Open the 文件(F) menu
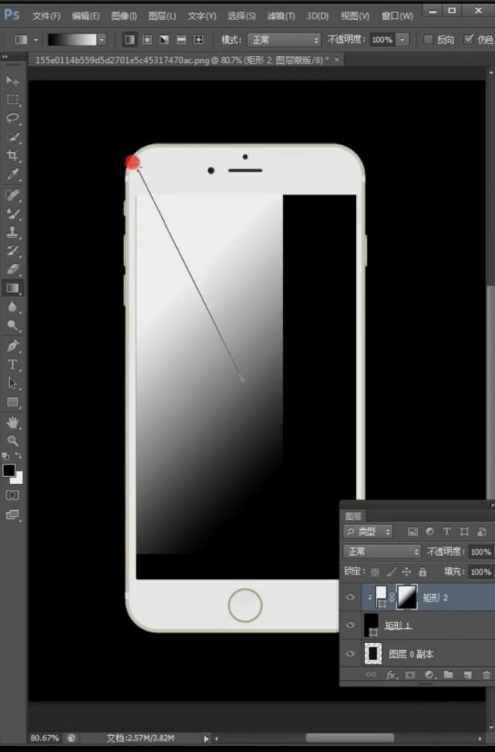This screenshot has height=752, width=495. pos(47,16)
